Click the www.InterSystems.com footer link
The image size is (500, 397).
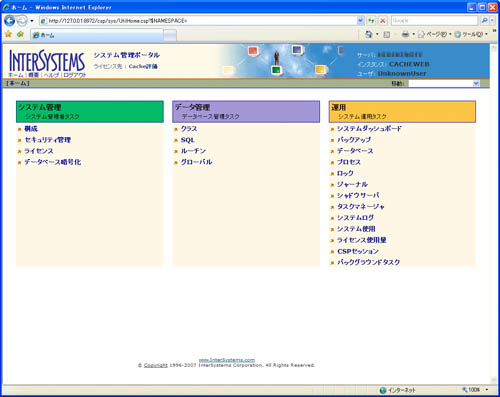227,360
